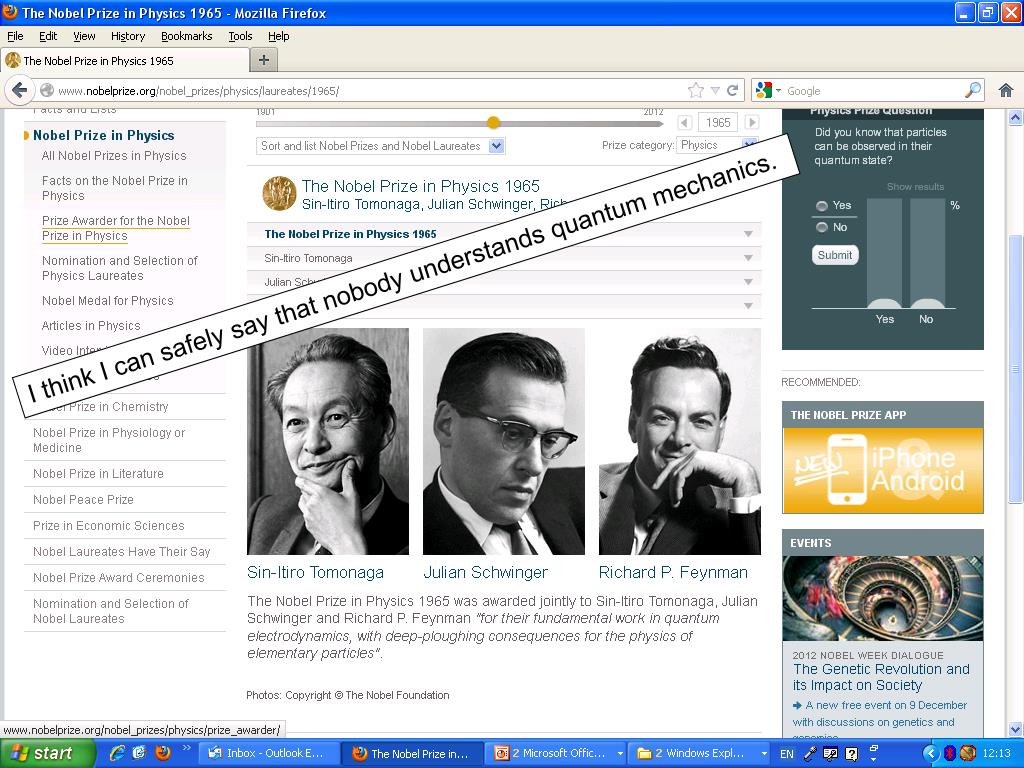
Task: Show more quick launch items chevron
Action: coord(186,748)
